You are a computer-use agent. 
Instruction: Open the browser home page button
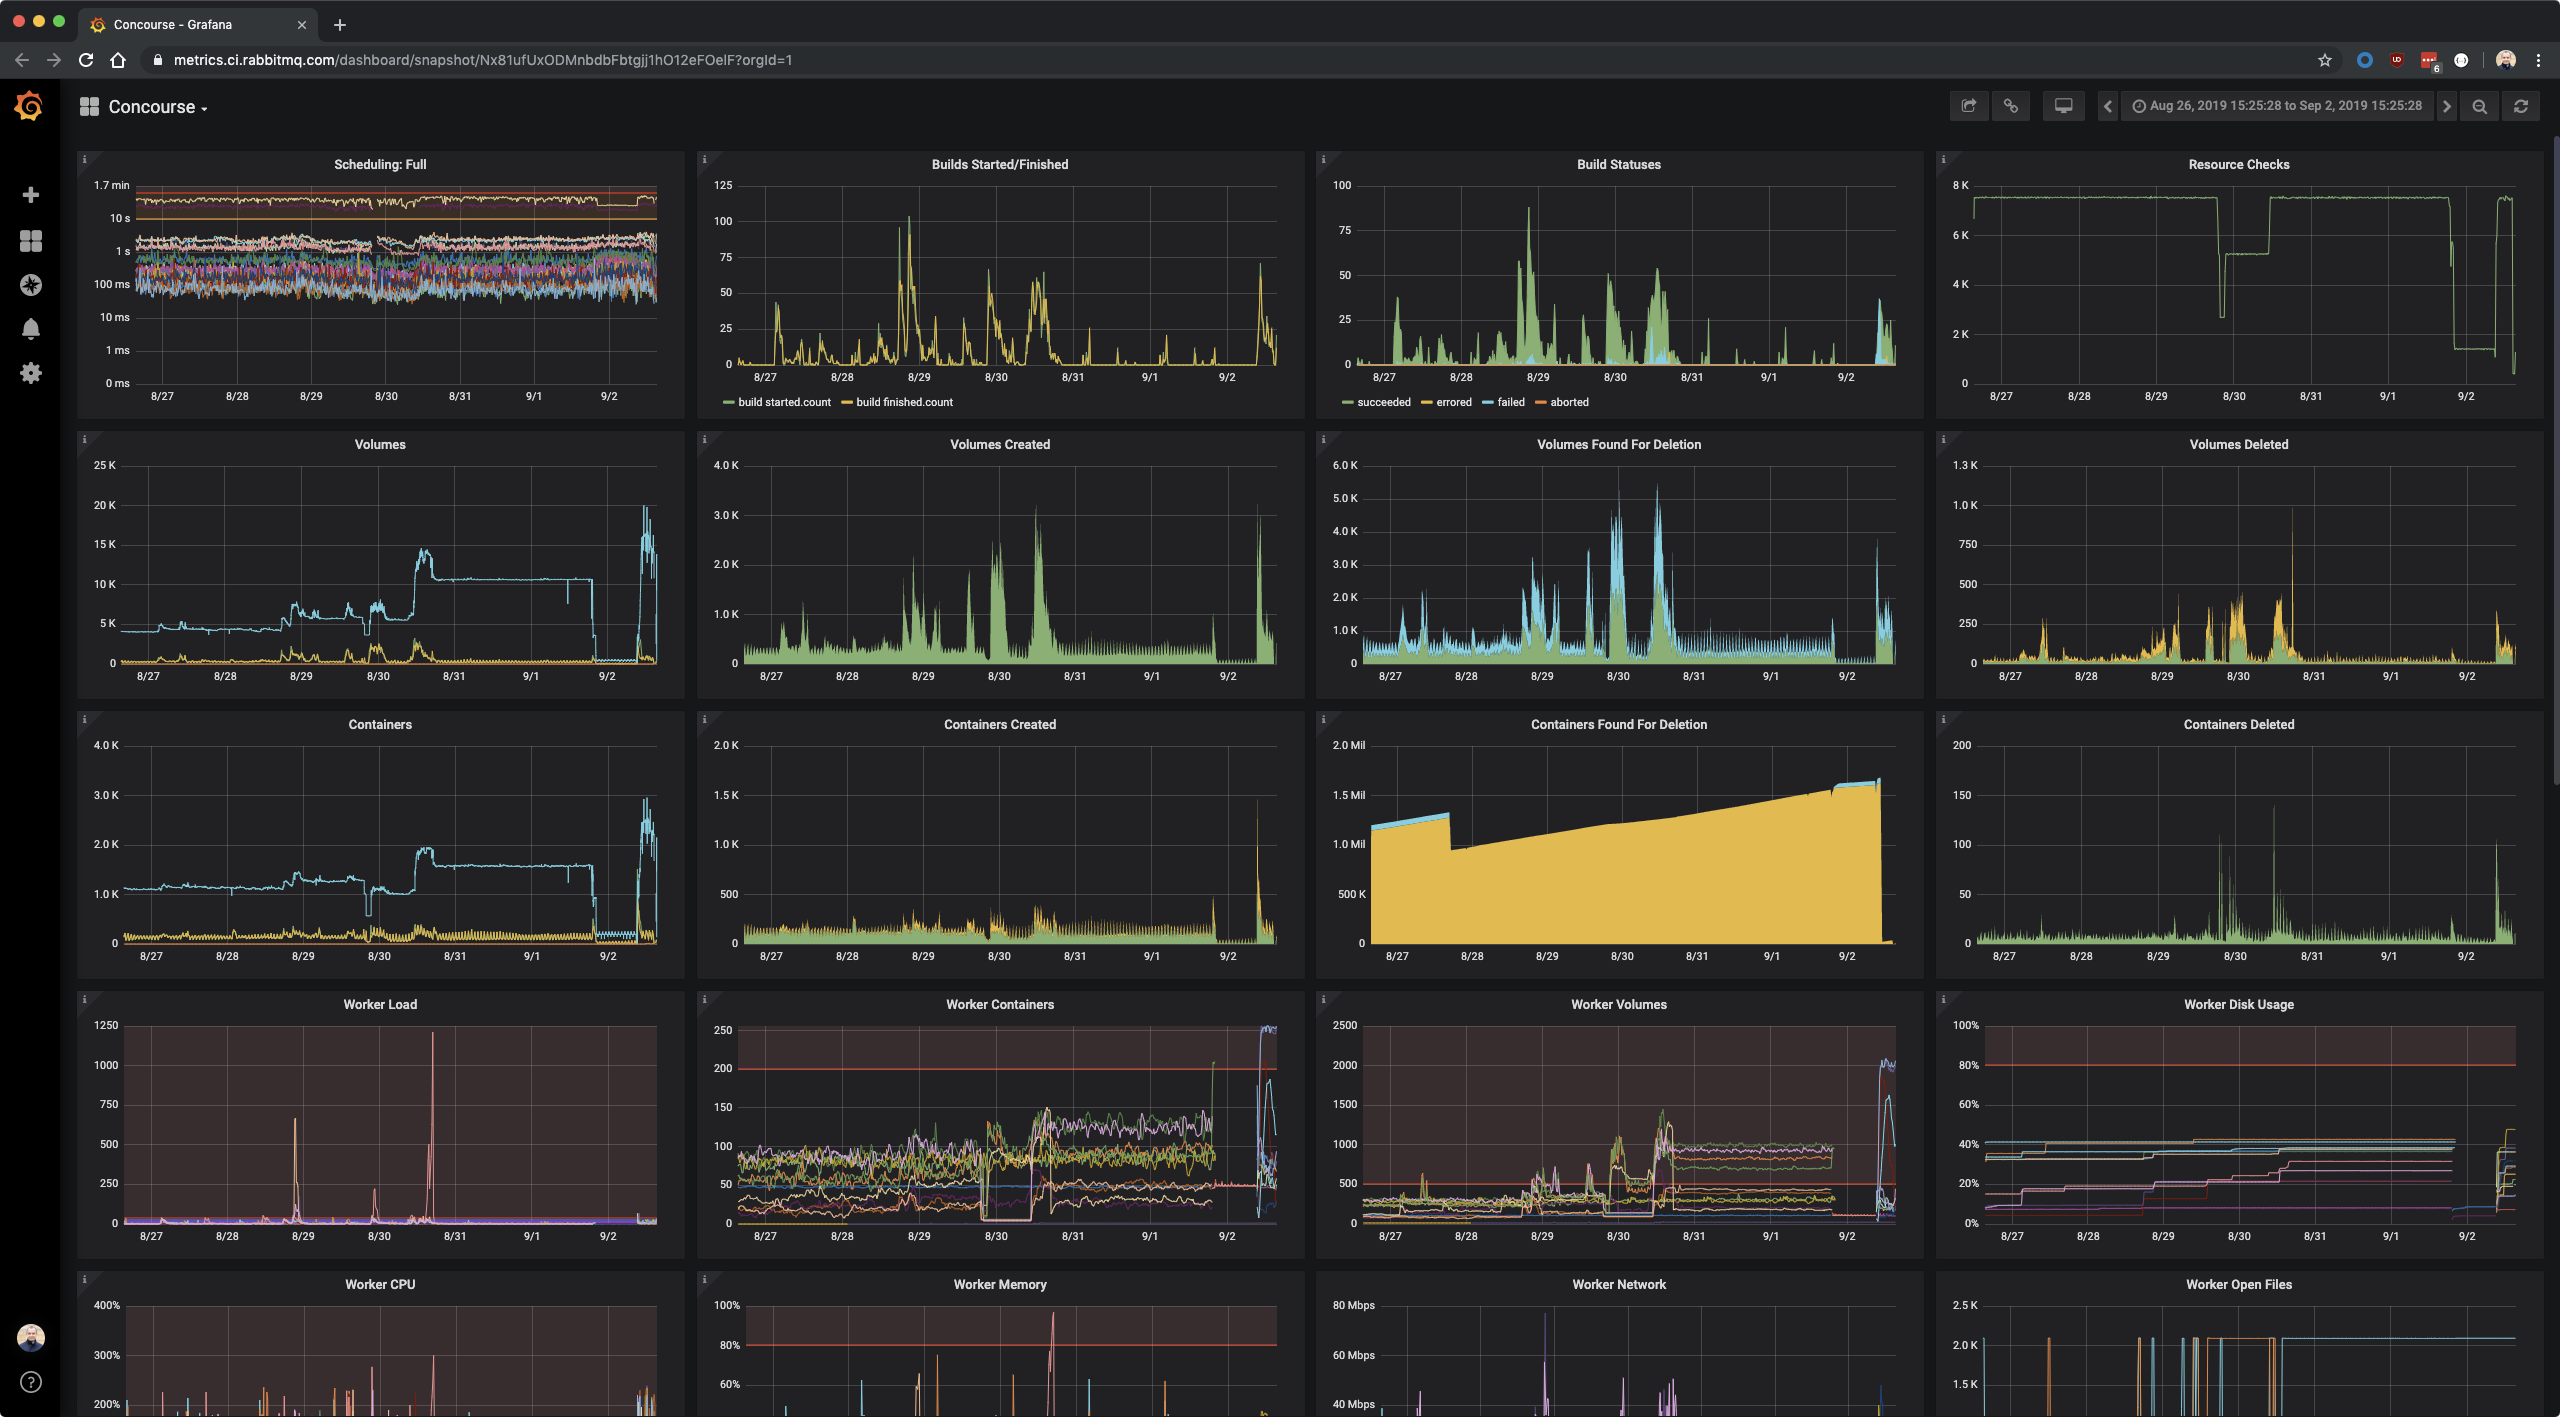coord(118,60)
